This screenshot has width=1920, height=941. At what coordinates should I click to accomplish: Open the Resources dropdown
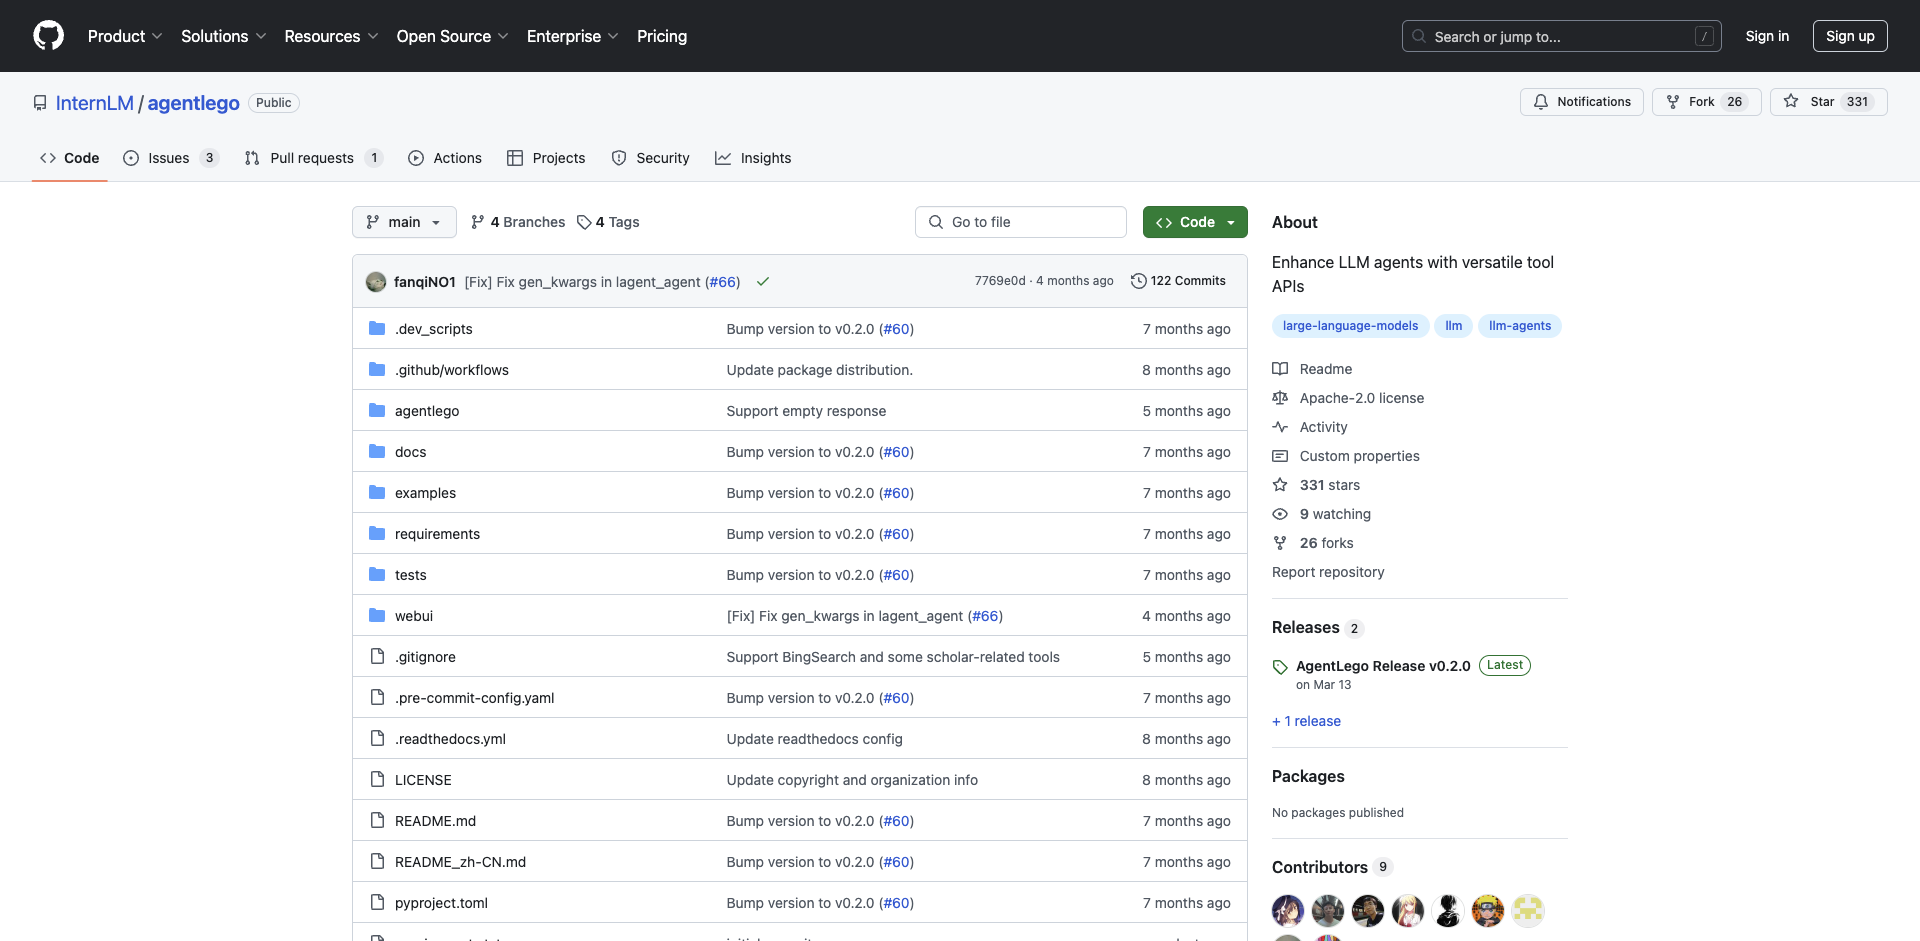[331, 36]
